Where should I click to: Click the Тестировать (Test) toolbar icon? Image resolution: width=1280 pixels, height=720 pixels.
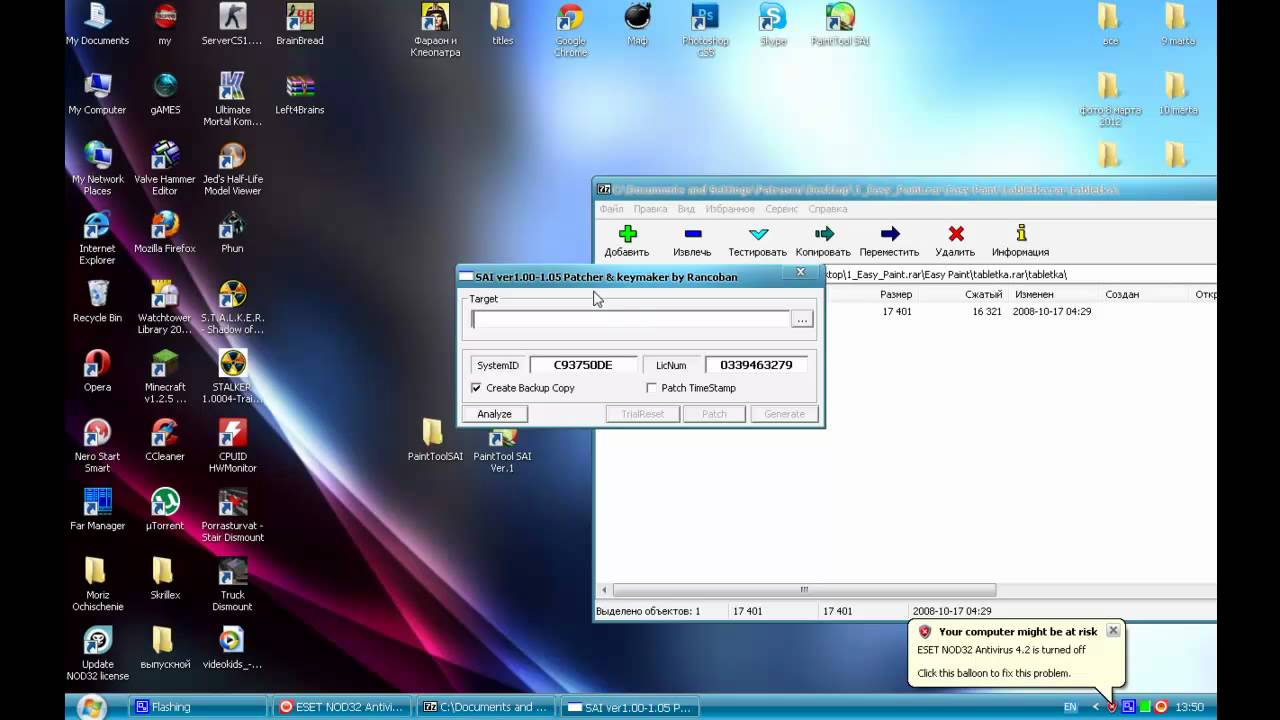pyautogui.click(x=758, y=234)
